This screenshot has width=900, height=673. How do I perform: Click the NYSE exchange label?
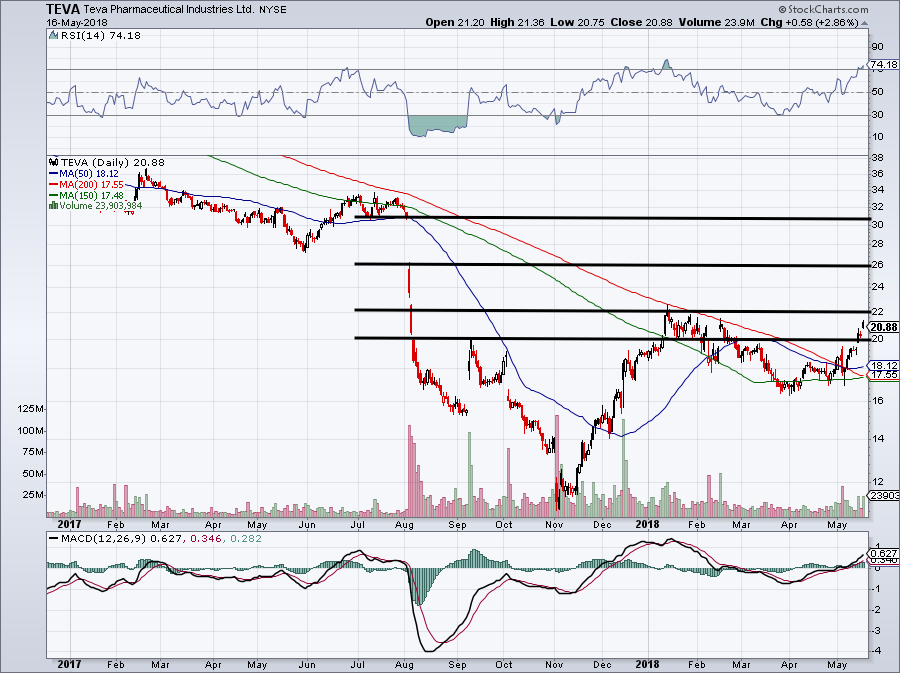click(x=273, y=10)
